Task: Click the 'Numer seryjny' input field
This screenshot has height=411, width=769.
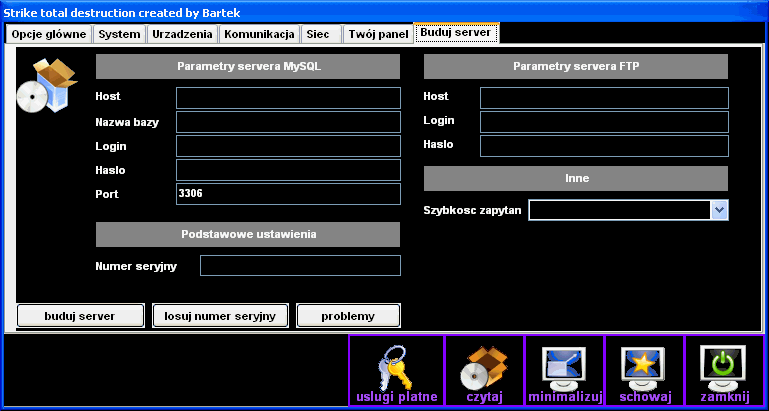Action: (300, 266)
